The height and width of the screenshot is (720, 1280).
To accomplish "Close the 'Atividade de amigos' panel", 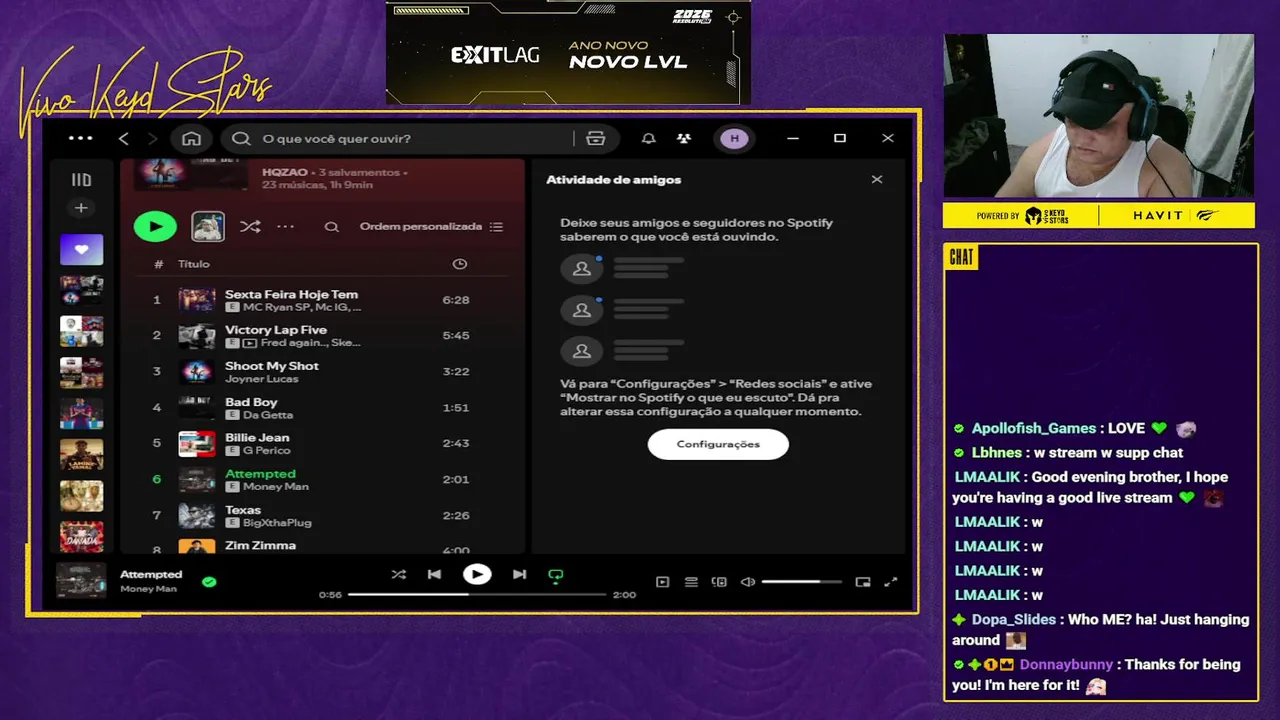I will (877, 179).
